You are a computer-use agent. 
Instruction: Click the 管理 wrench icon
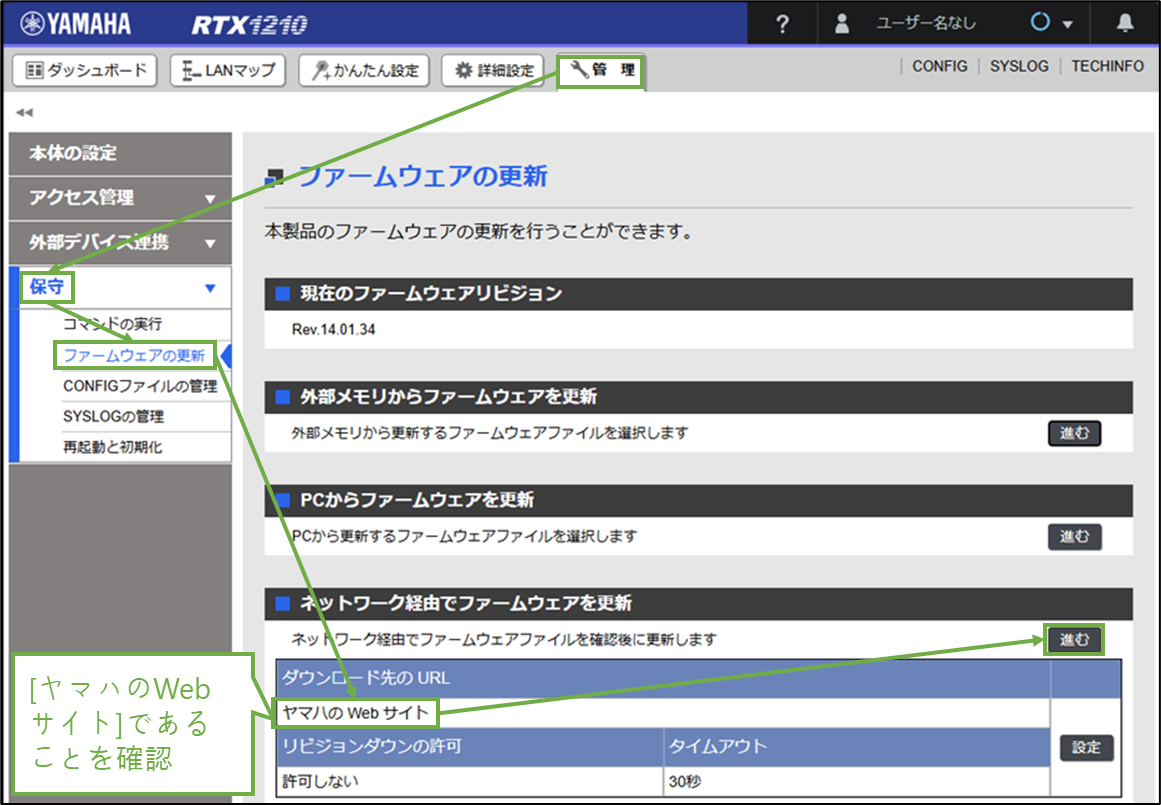pos(600,70)
